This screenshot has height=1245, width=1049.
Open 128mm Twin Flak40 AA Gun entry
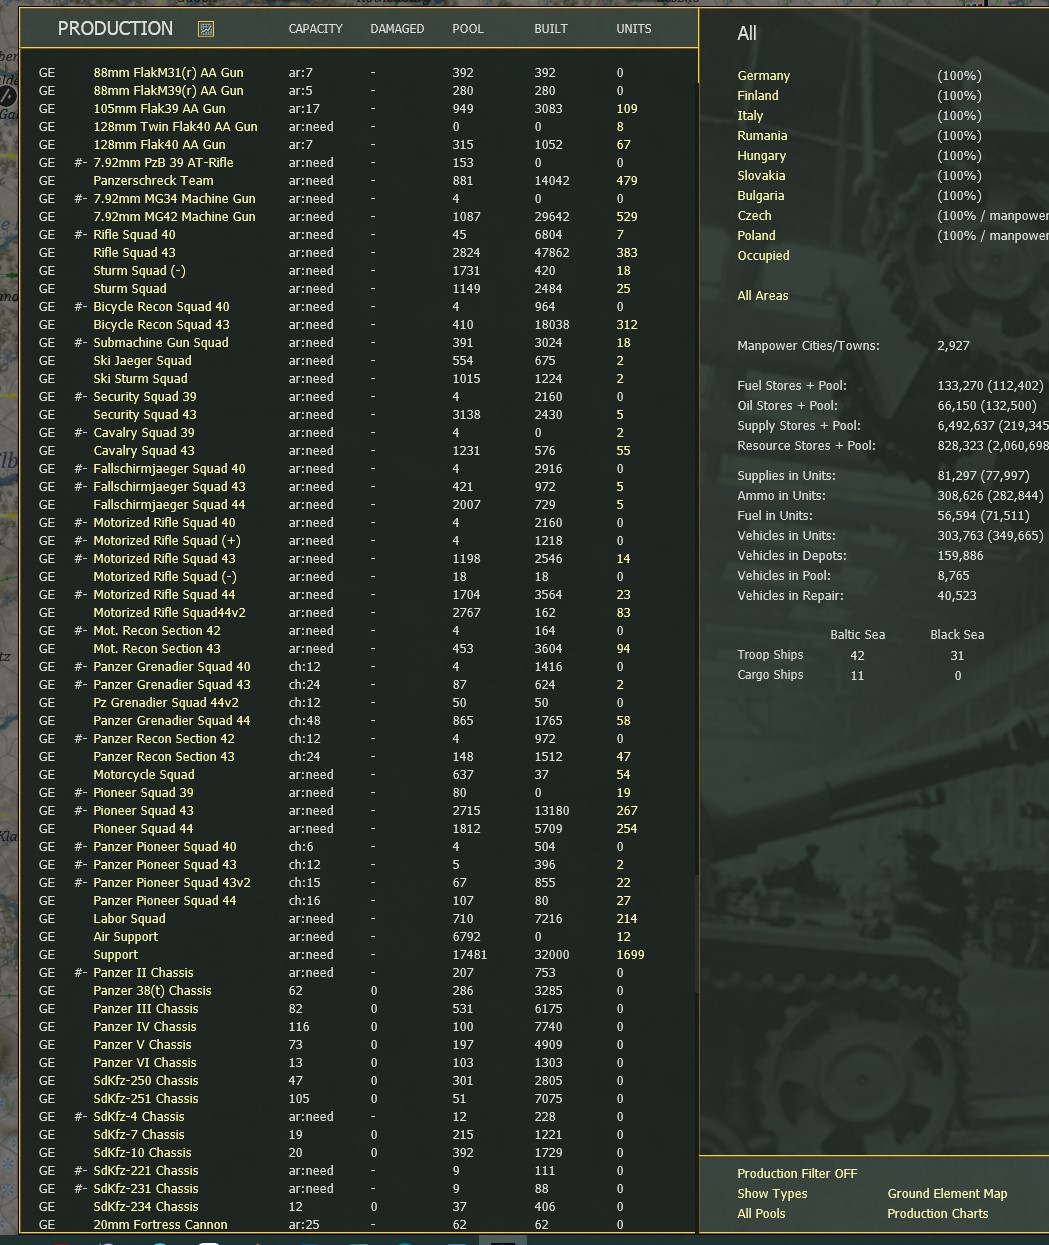pos(175,127)
